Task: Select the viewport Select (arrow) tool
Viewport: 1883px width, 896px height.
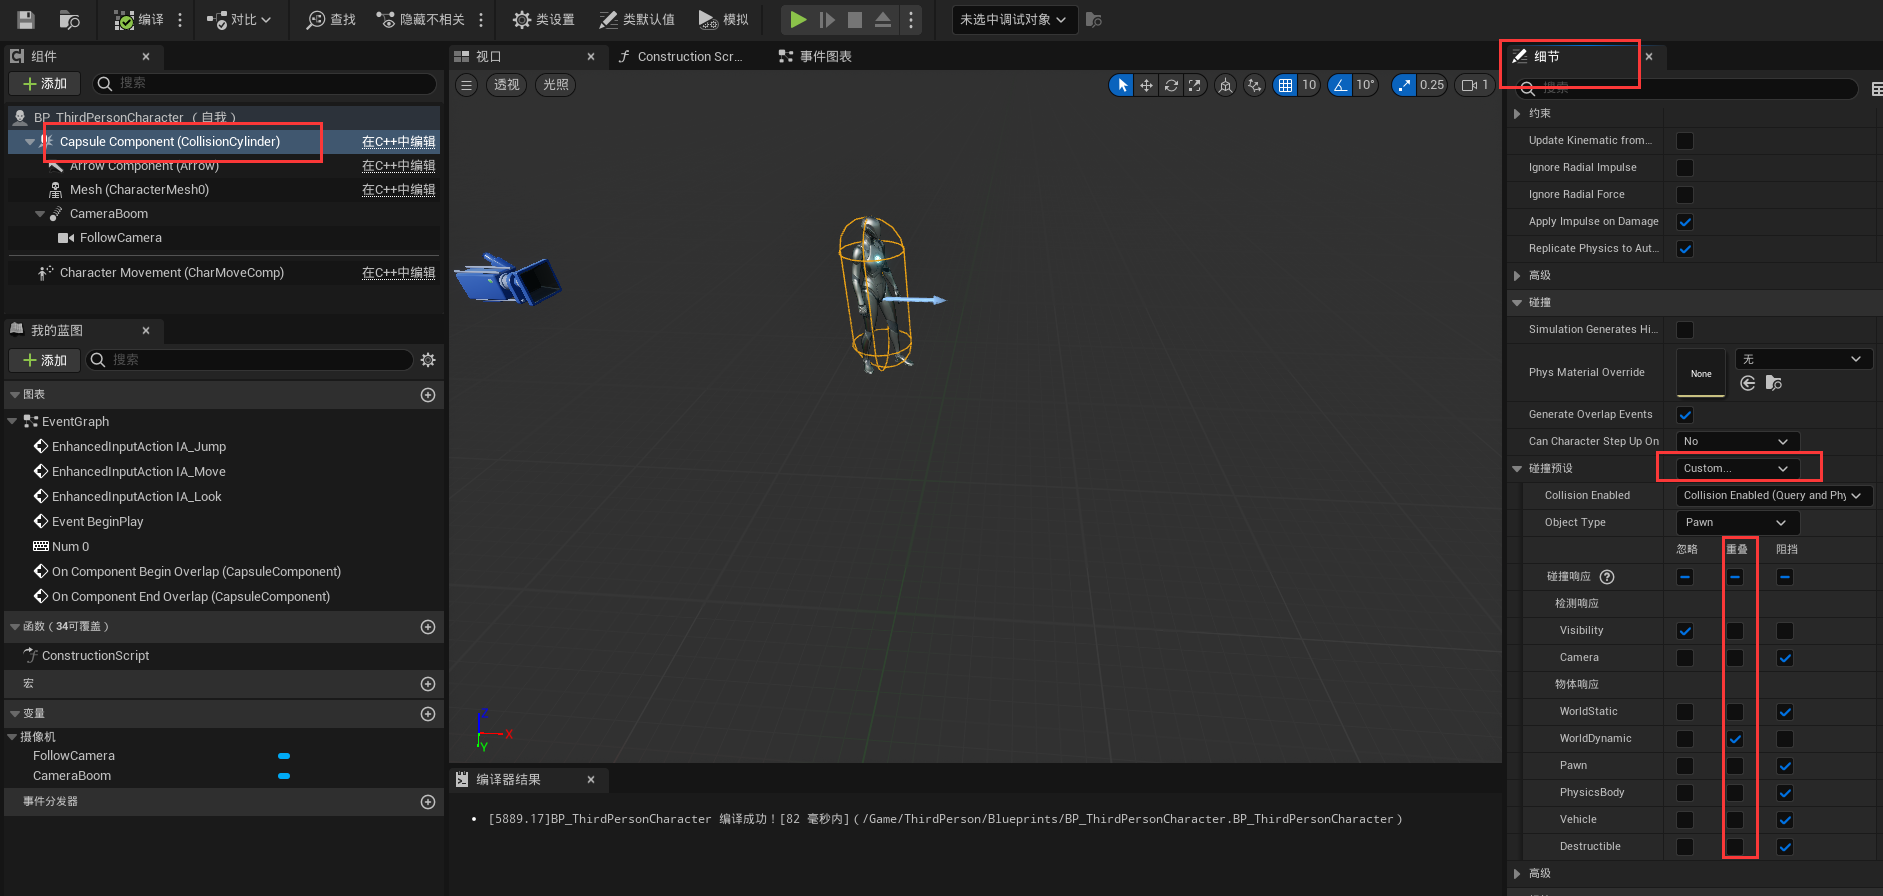Action: pos(1122,85)
